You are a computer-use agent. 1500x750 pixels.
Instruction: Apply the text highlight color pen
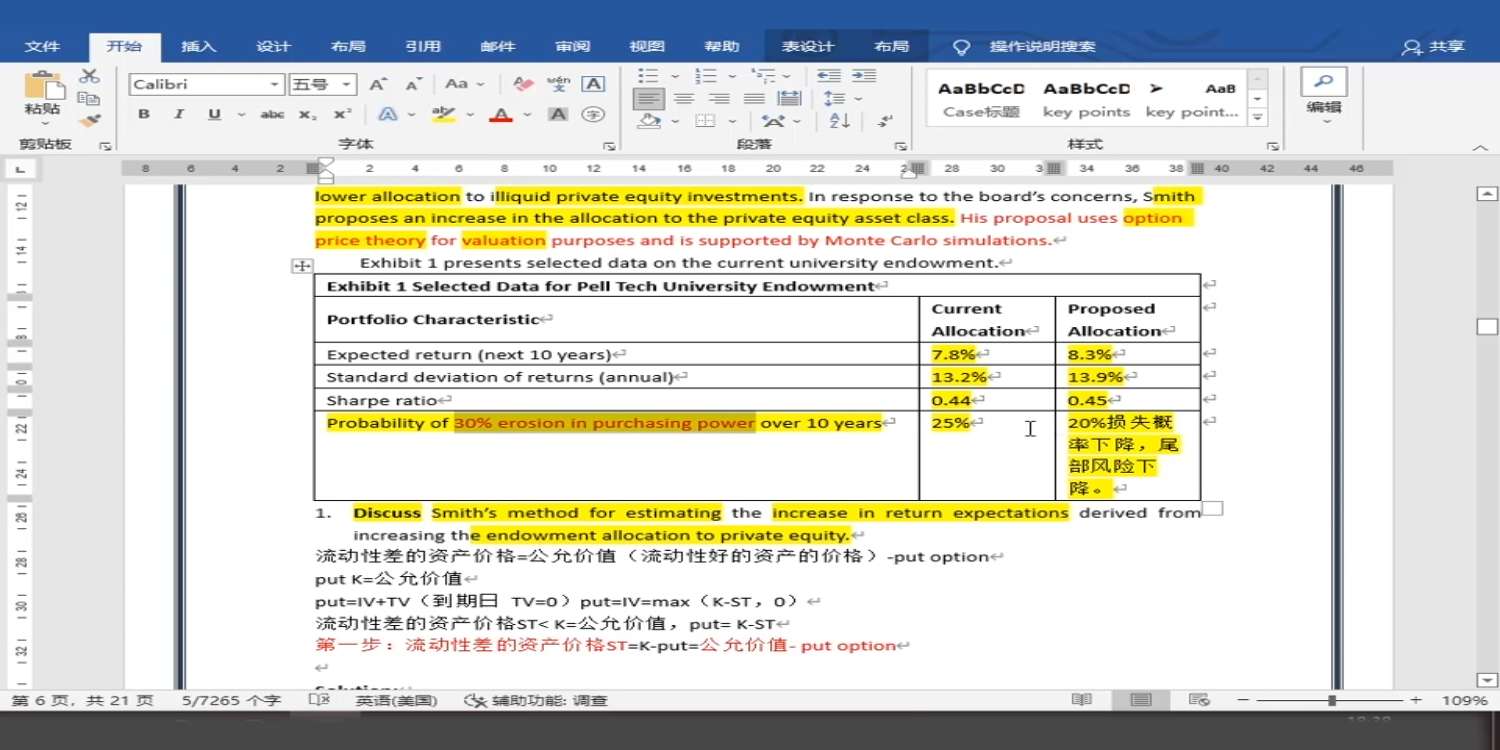click(443, 115)
